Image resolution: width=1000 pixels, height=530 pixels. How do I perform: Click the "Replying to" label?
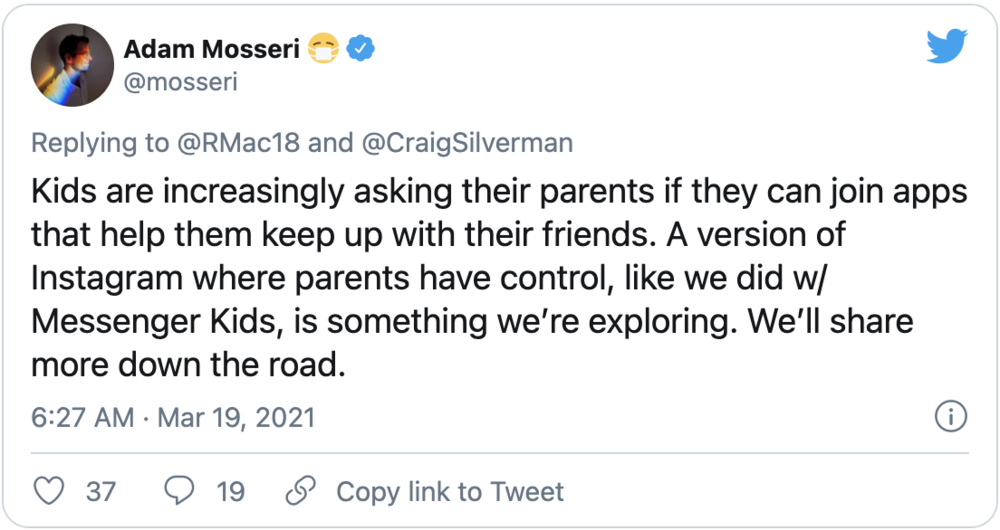100,143
